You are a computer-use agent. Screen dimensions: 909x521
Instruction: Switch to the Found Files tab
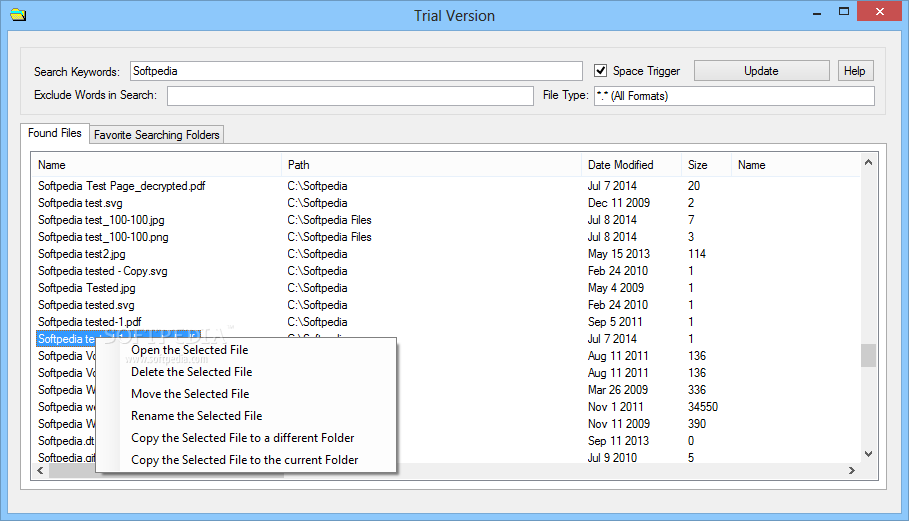pos(55,133)
